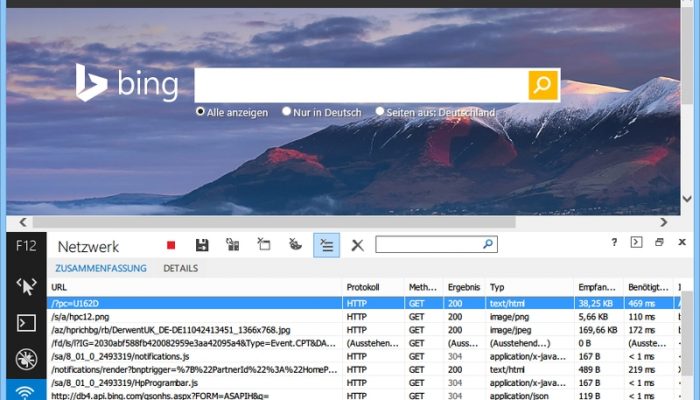Switch to the ZUSAMMENFASSUNG tab
Screen dimensions: 700x400
pyautogui.click(x=101, y=268)
